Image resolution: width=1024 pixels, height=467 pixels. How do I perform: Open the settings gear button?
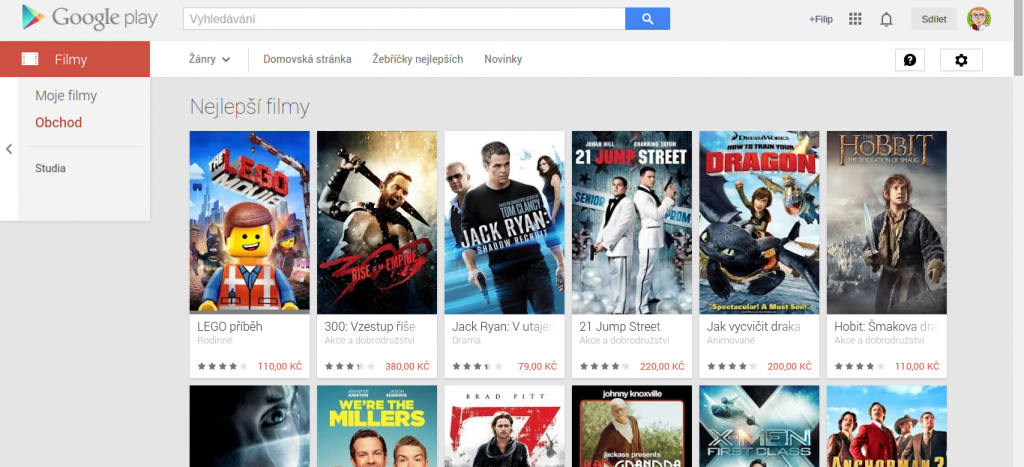(x=961, y=60)
